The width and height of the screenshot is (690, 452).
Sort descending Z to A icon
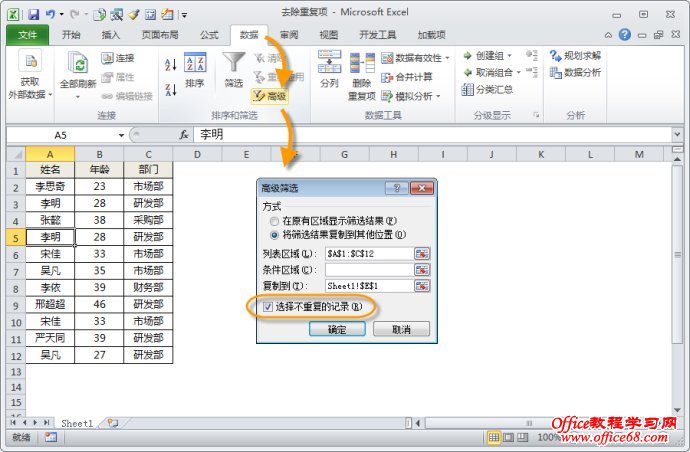(x=171, y=90)
